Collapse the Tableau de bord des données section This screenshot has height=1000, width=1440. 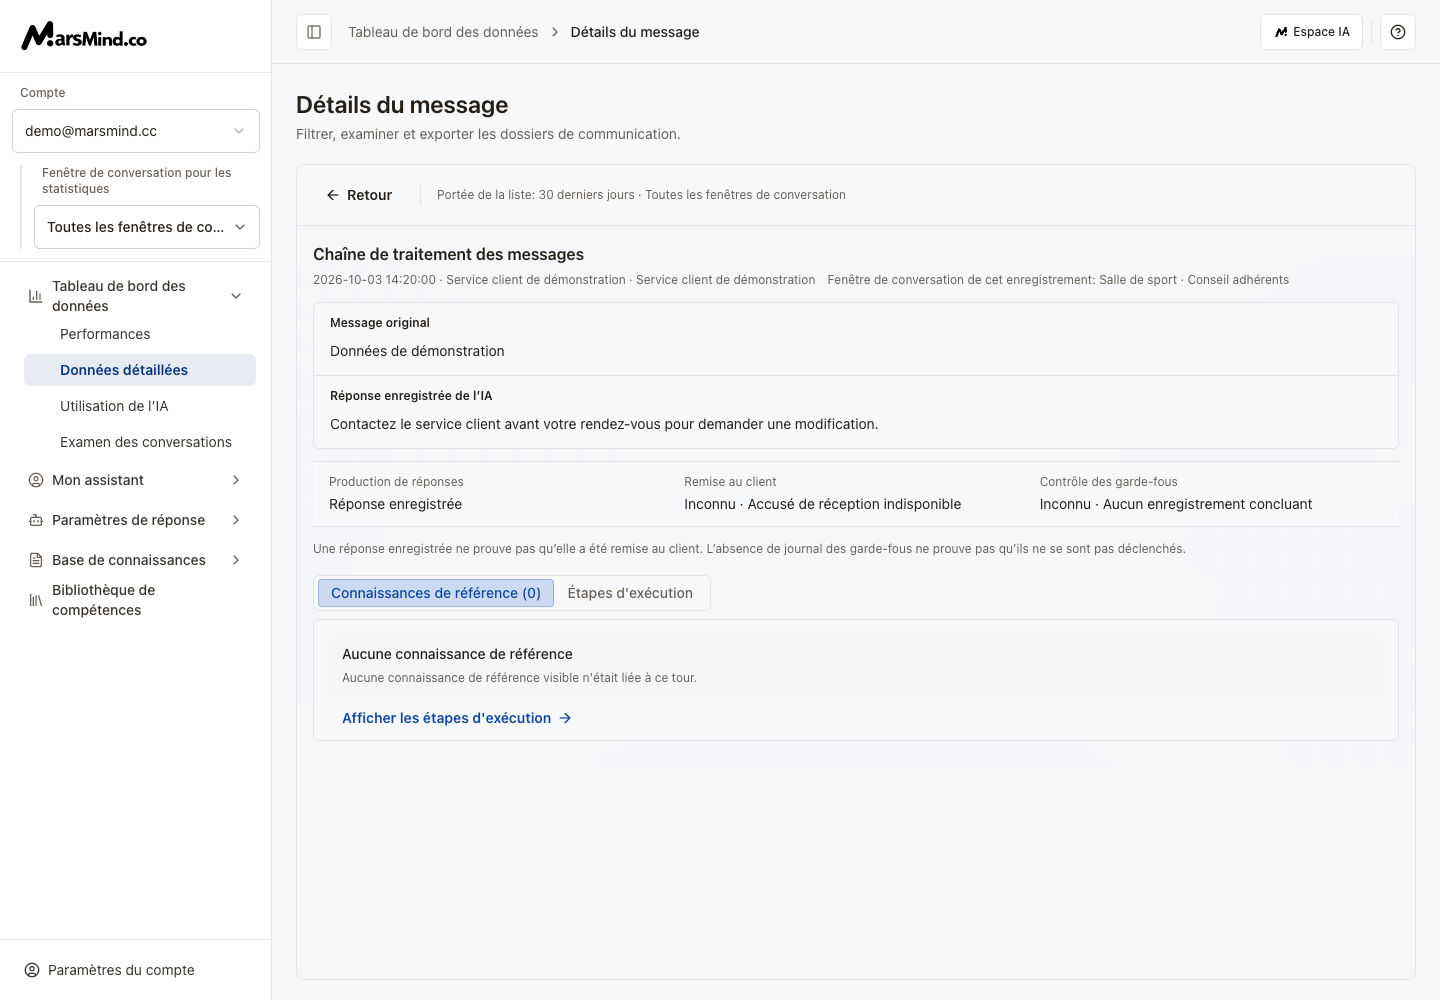(x=236, y=296)
